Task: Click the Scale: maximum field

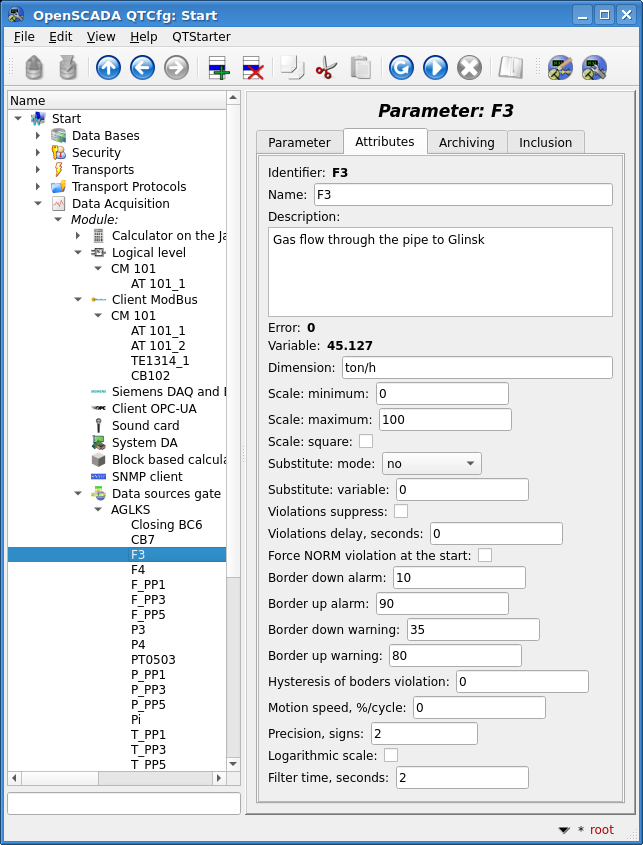Action: point(445,419)
